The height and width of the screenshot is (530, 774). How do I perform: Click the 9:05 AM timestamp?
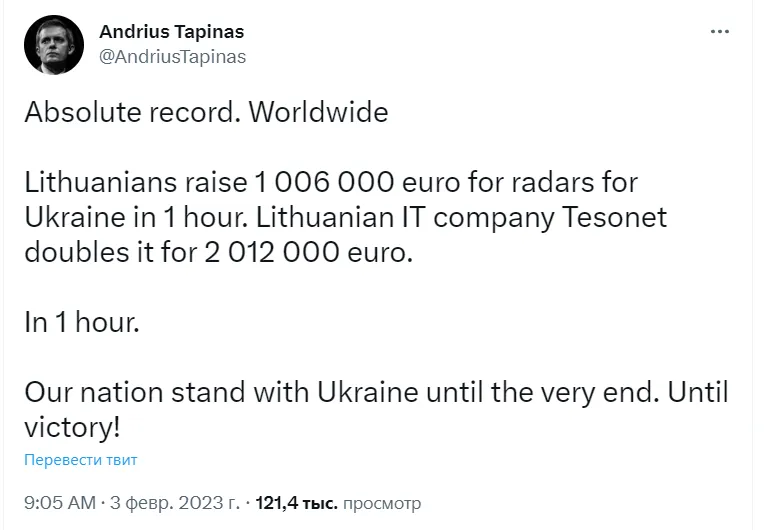[x=60, y=502]
